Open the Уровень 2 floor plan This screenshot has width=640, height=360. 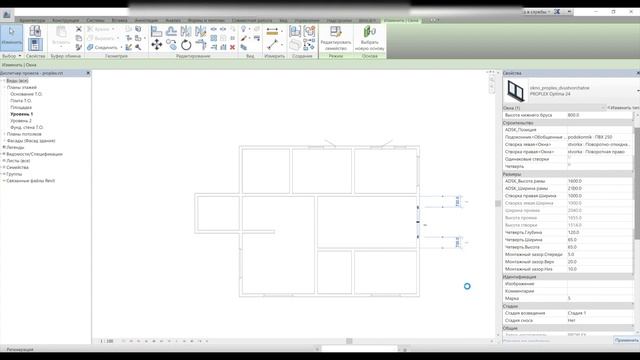point(21,121)
